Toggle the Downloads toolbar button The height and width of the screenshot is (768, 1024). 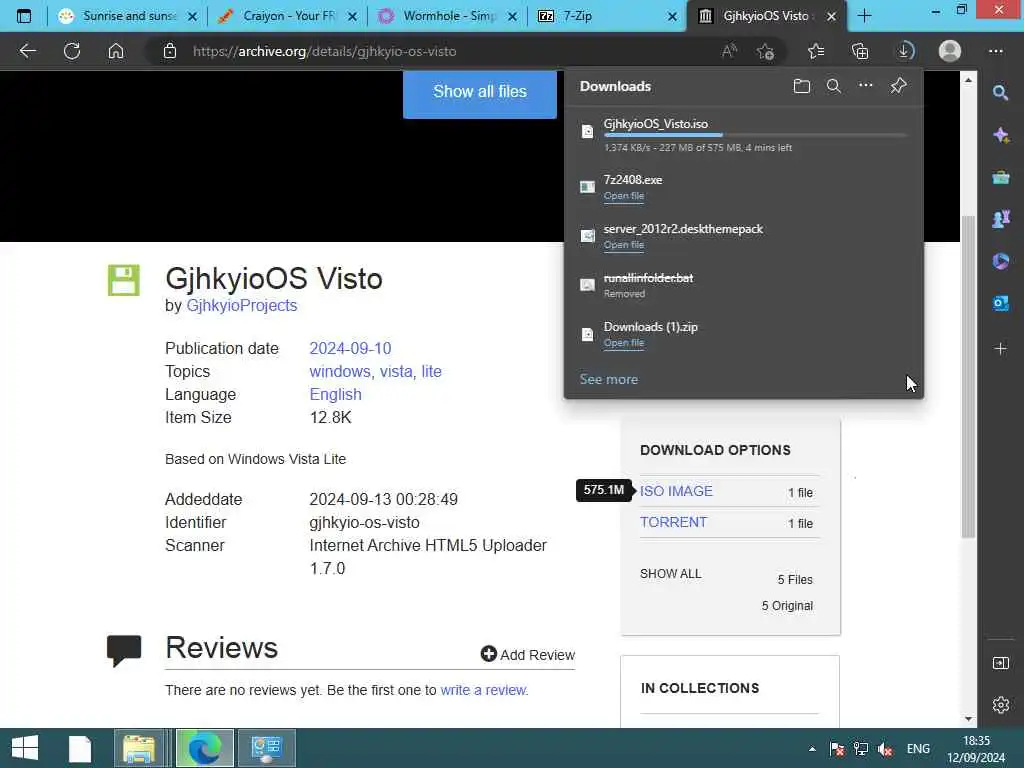tap(904, 51)
